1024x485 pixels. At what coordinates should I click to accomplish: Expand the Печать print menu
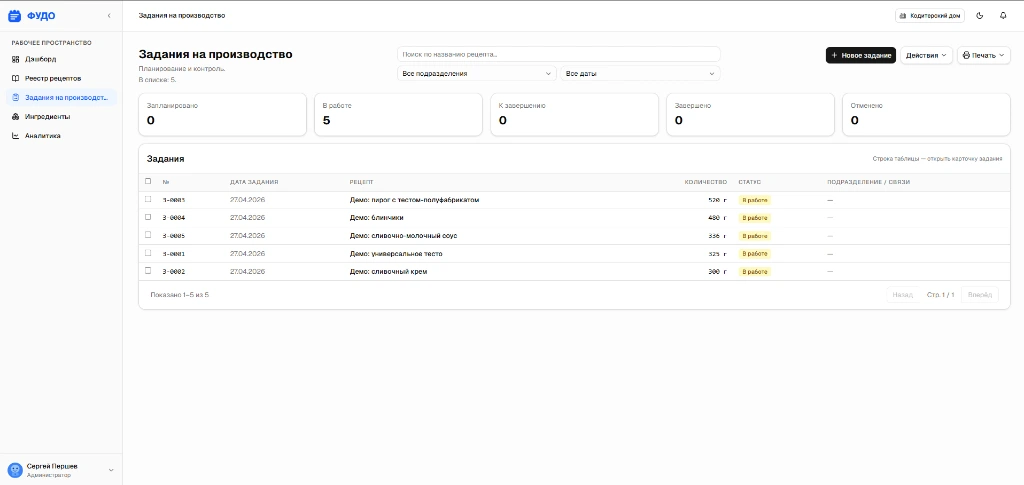click(983, 55)
